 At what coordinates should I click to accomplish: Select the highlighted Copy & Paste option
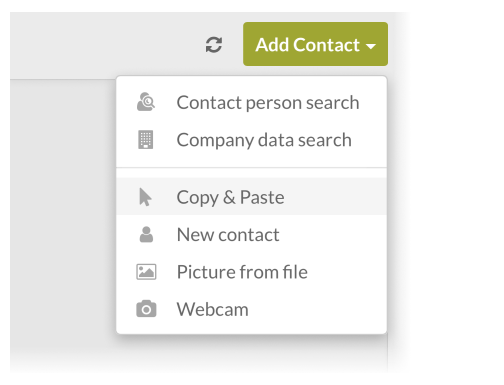pos(252,197)
